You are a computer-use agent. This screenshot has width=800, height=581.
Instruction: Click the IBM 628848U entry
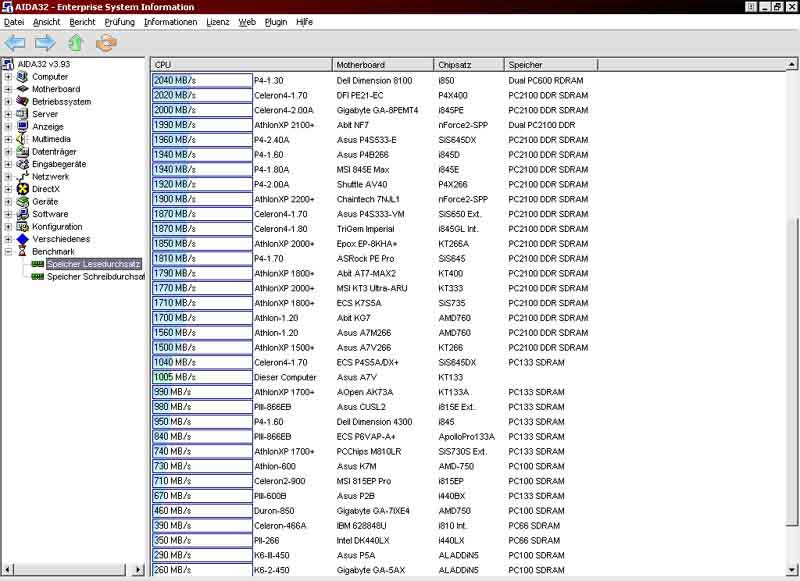(361, 525)
